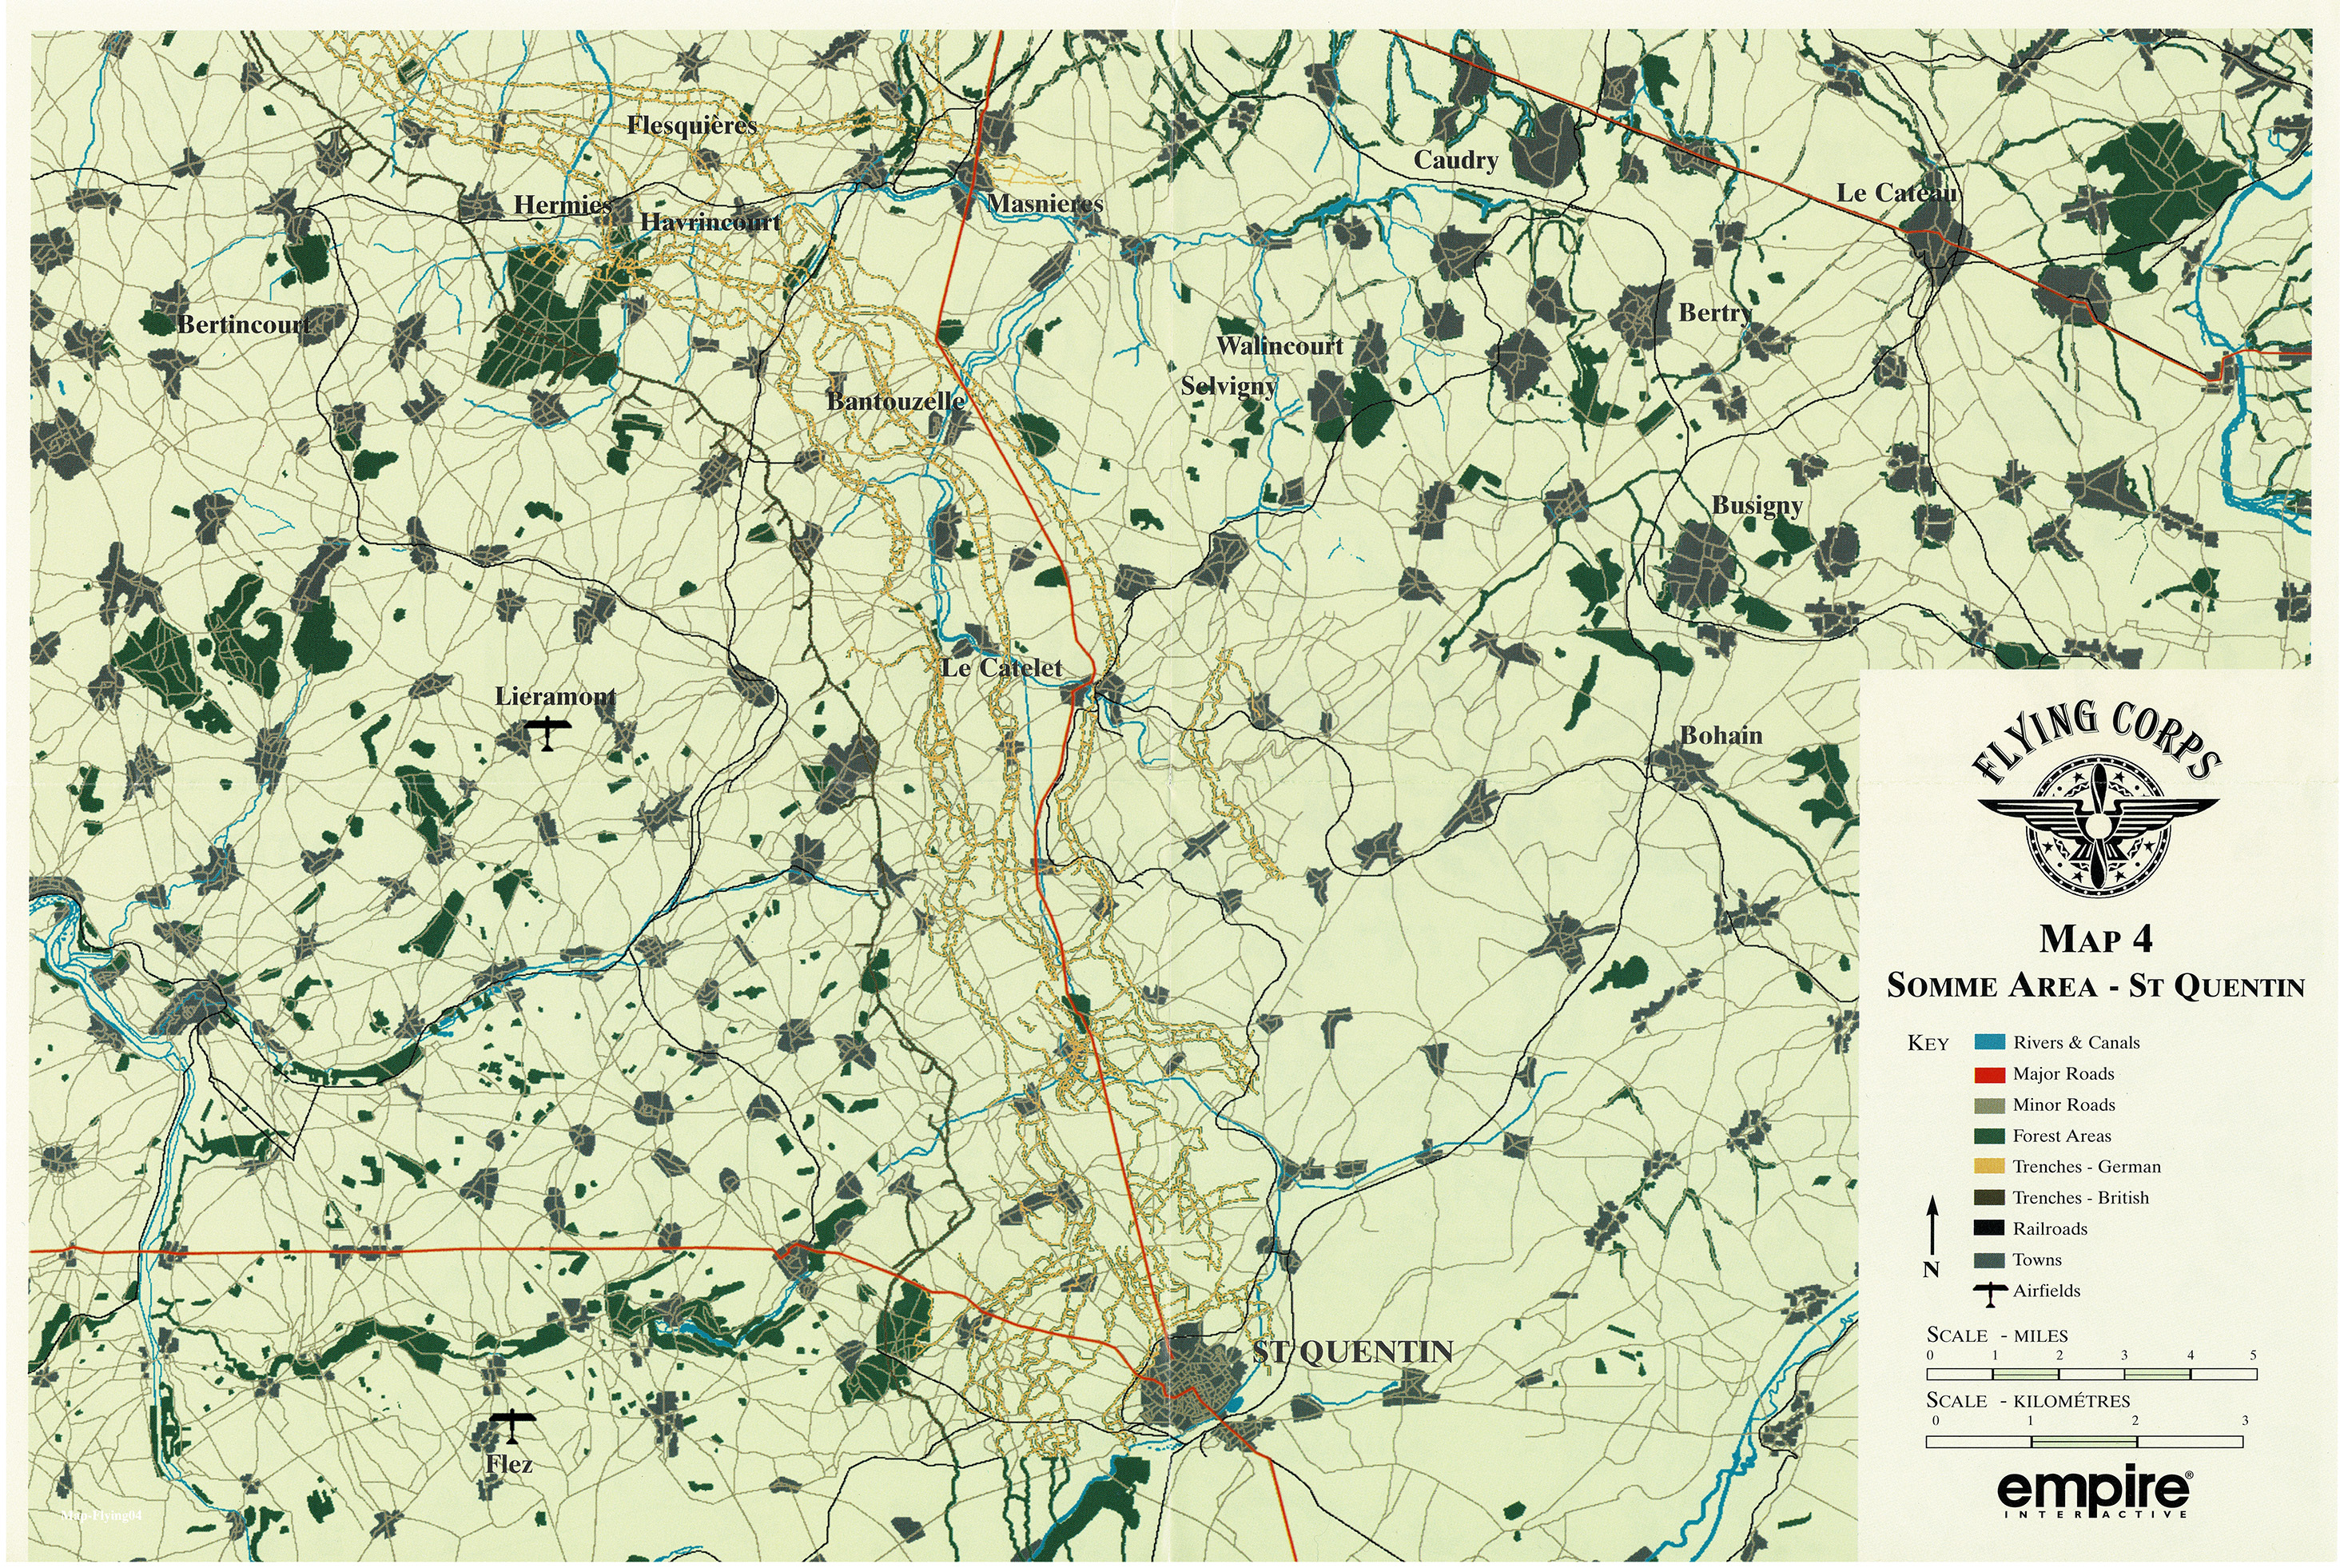Click the Flying Corps arched title text
Viewport: 2340px width, 1568px height.
2096,740
